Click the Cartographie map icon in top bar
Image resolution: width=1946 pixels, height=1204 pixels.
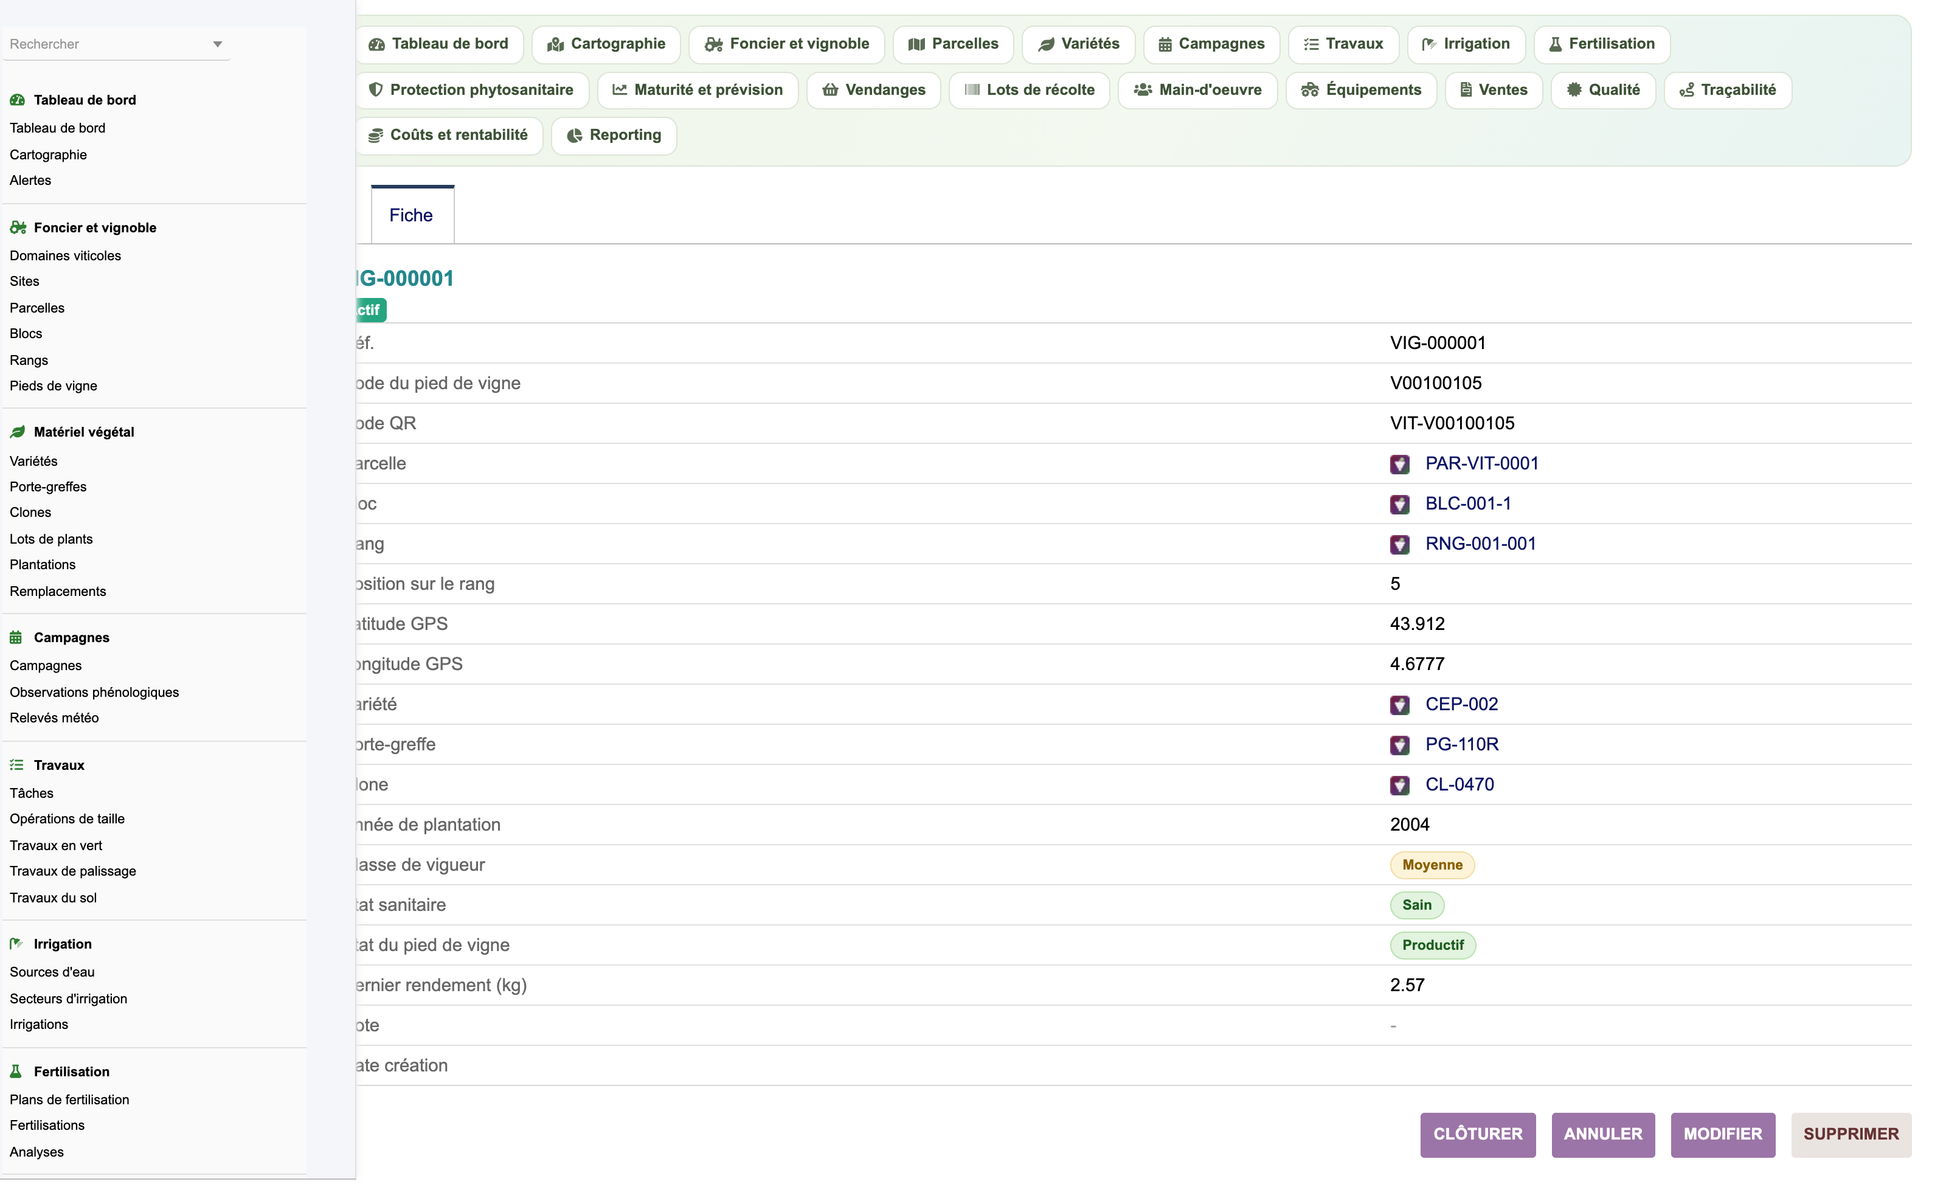pyautogui.click(x=555, y=45)
